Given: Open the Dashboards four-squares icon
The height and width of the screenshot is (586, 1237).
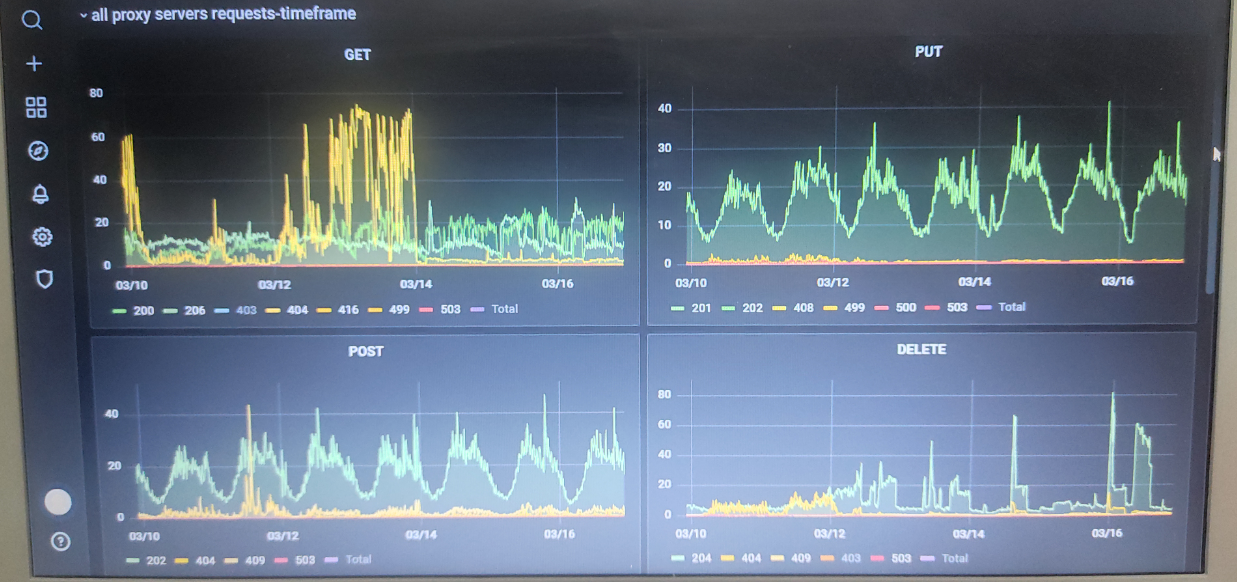Looking at the screenshot, I should (35, 107).
